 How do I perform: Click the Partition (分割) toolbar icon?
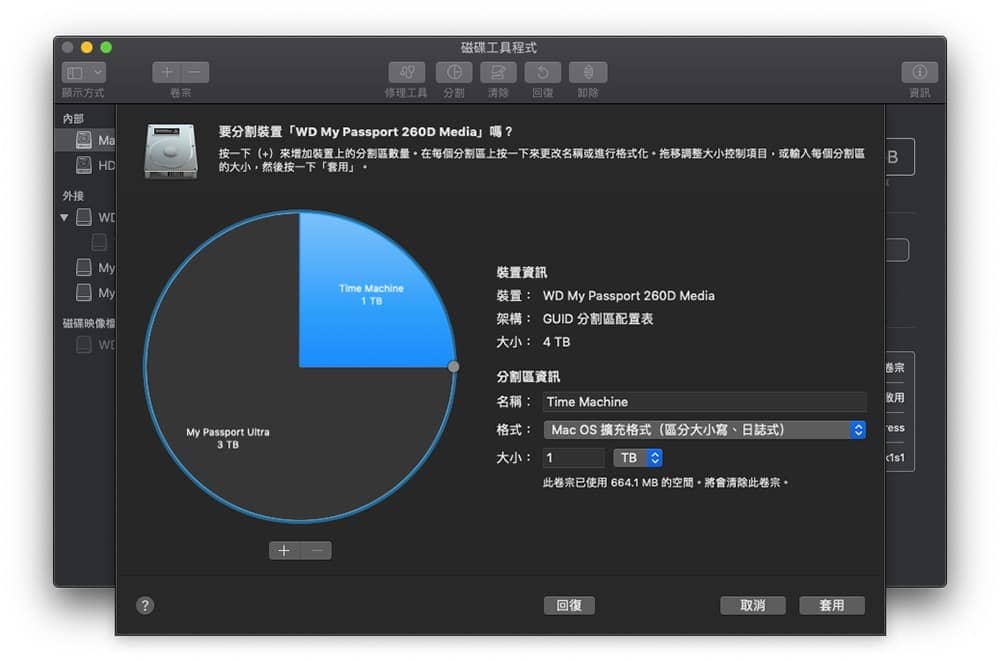coord(454,72)
